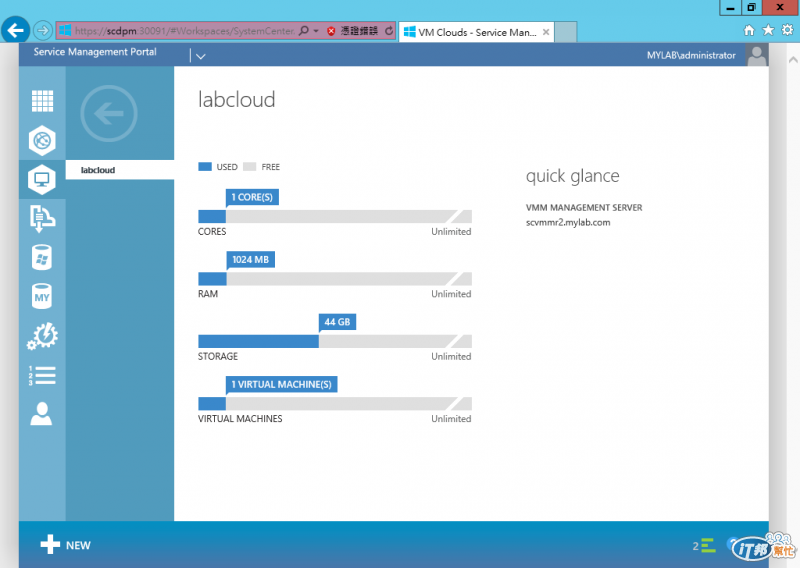Click the address bar search magnifier
Image resolution: width=800 pixels, height=568 pixels.
[304, 31]
